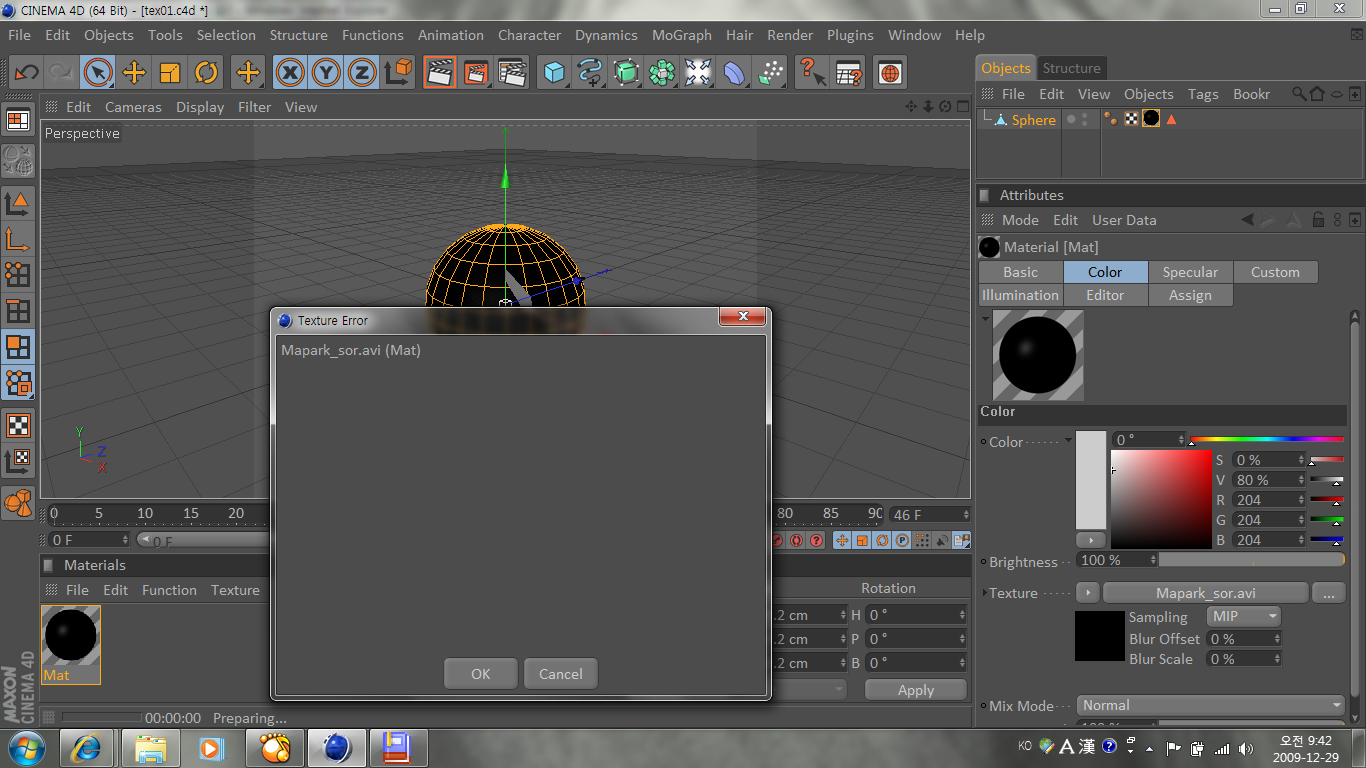This screenshot has width=1366, height=768.
Task: Switch to the Specular material tab
Action: [x=1190, y=272]
